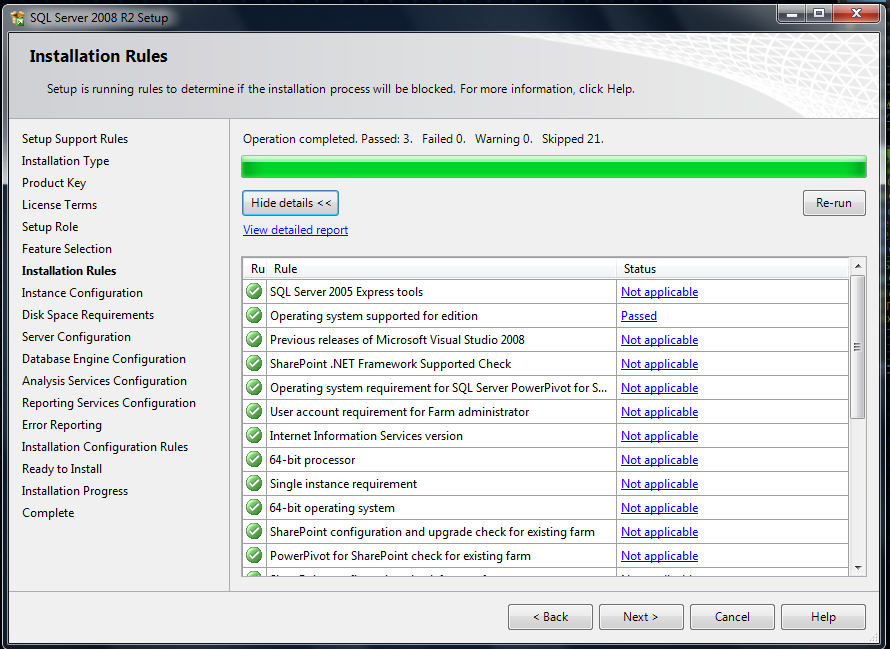Sort by the Status column header

pos(733,269)
